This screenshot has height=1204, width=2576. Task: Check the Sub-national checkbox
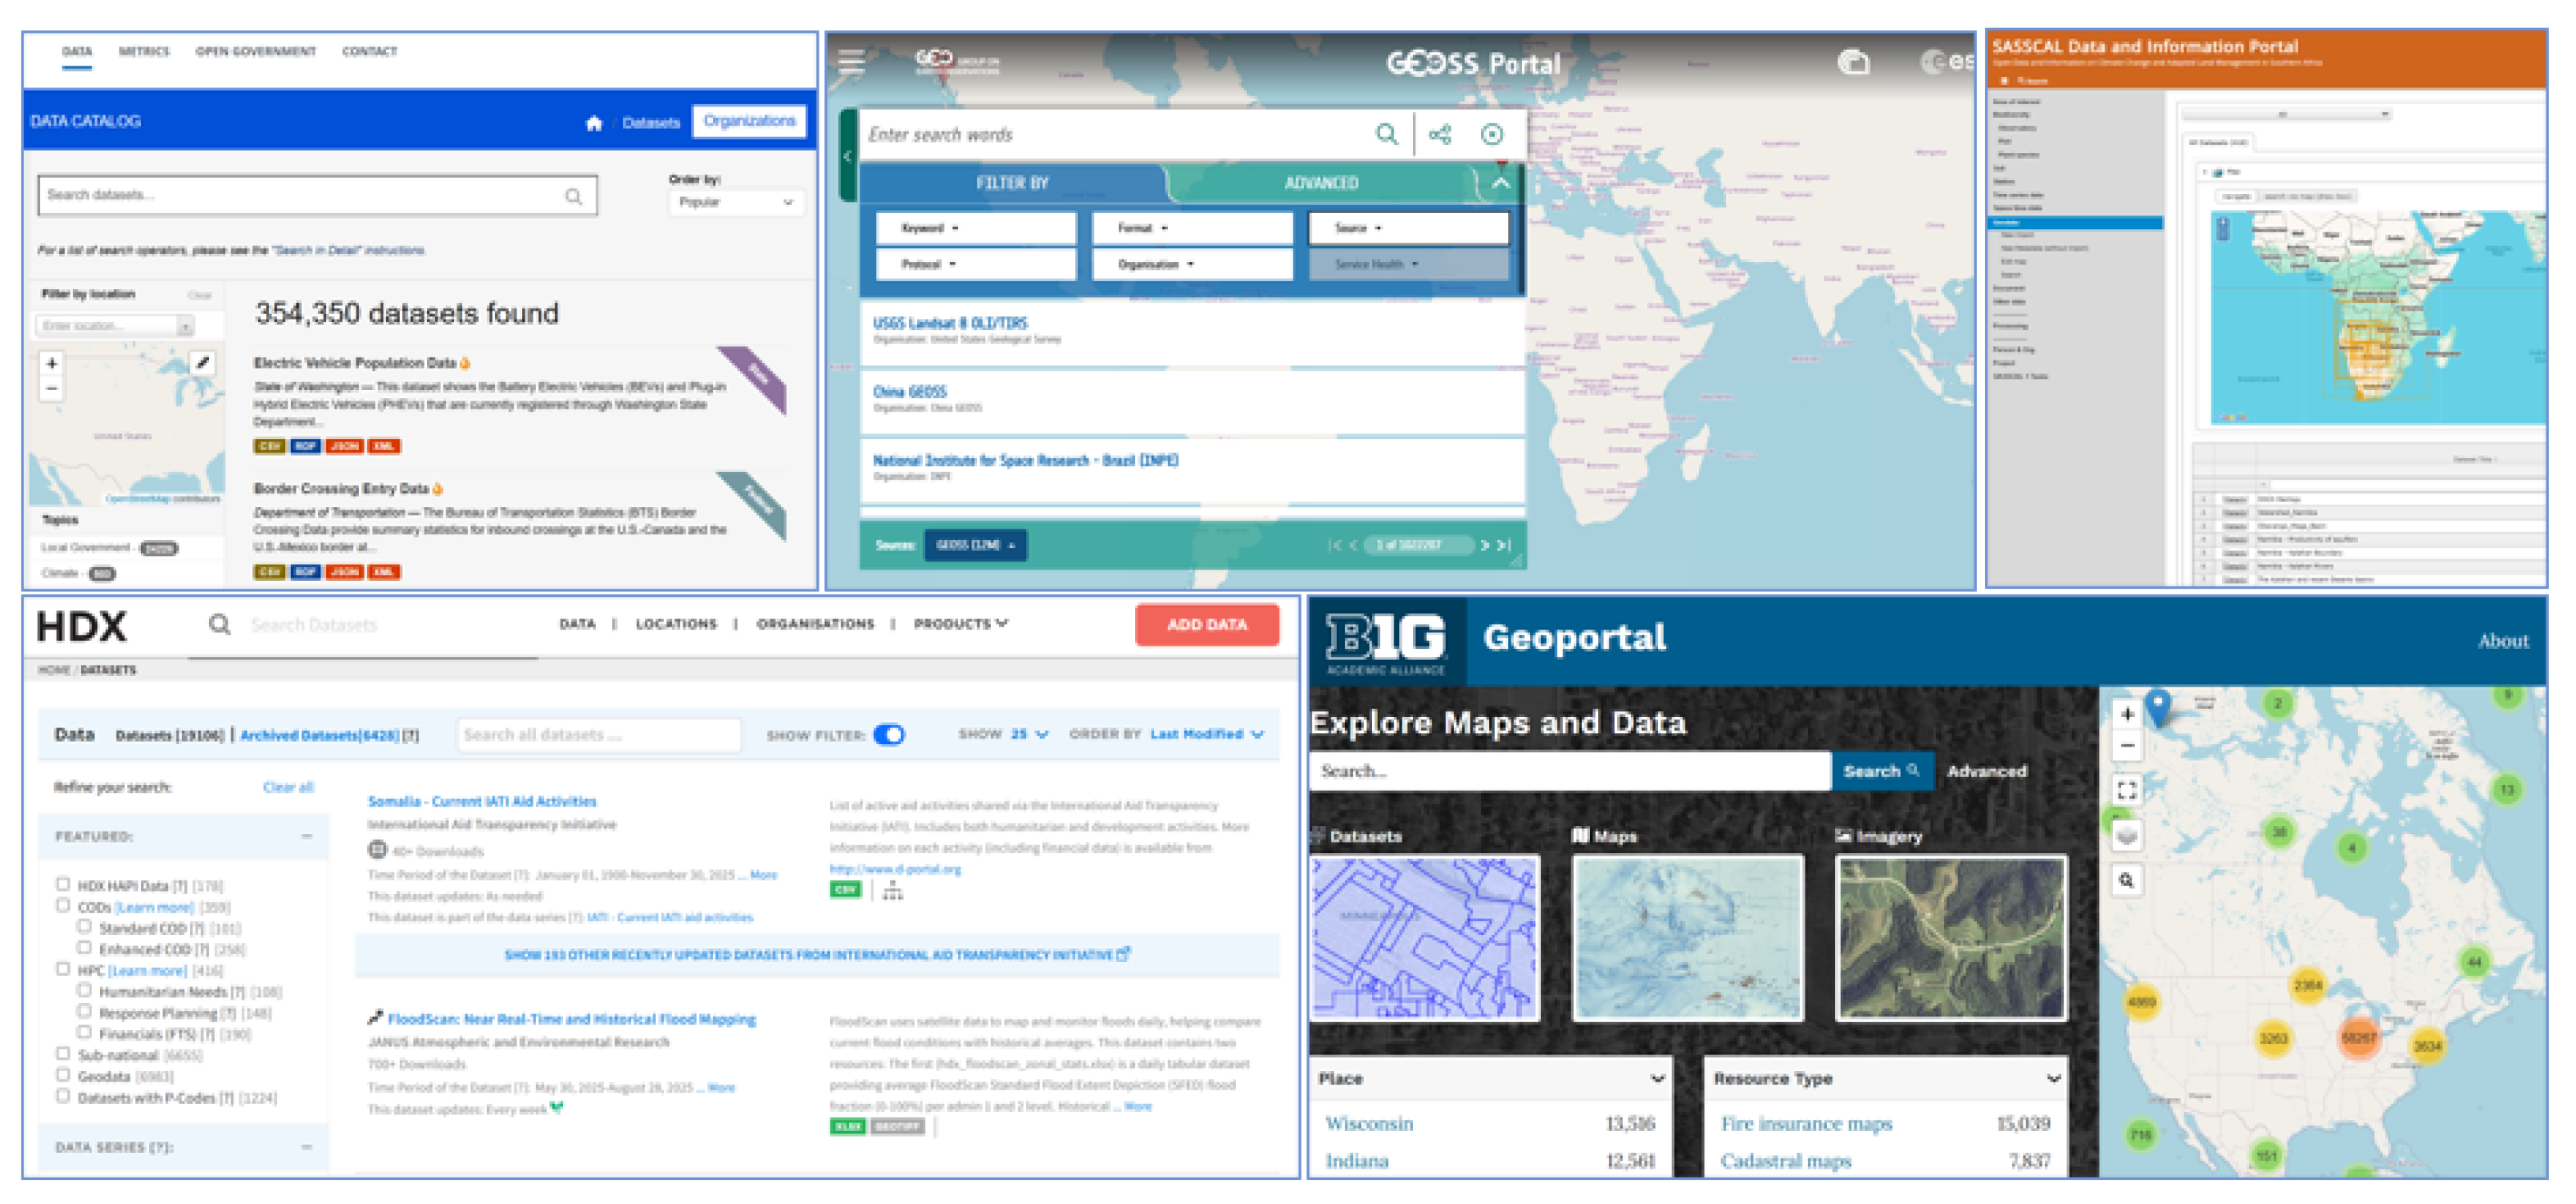click(63, 1054)
